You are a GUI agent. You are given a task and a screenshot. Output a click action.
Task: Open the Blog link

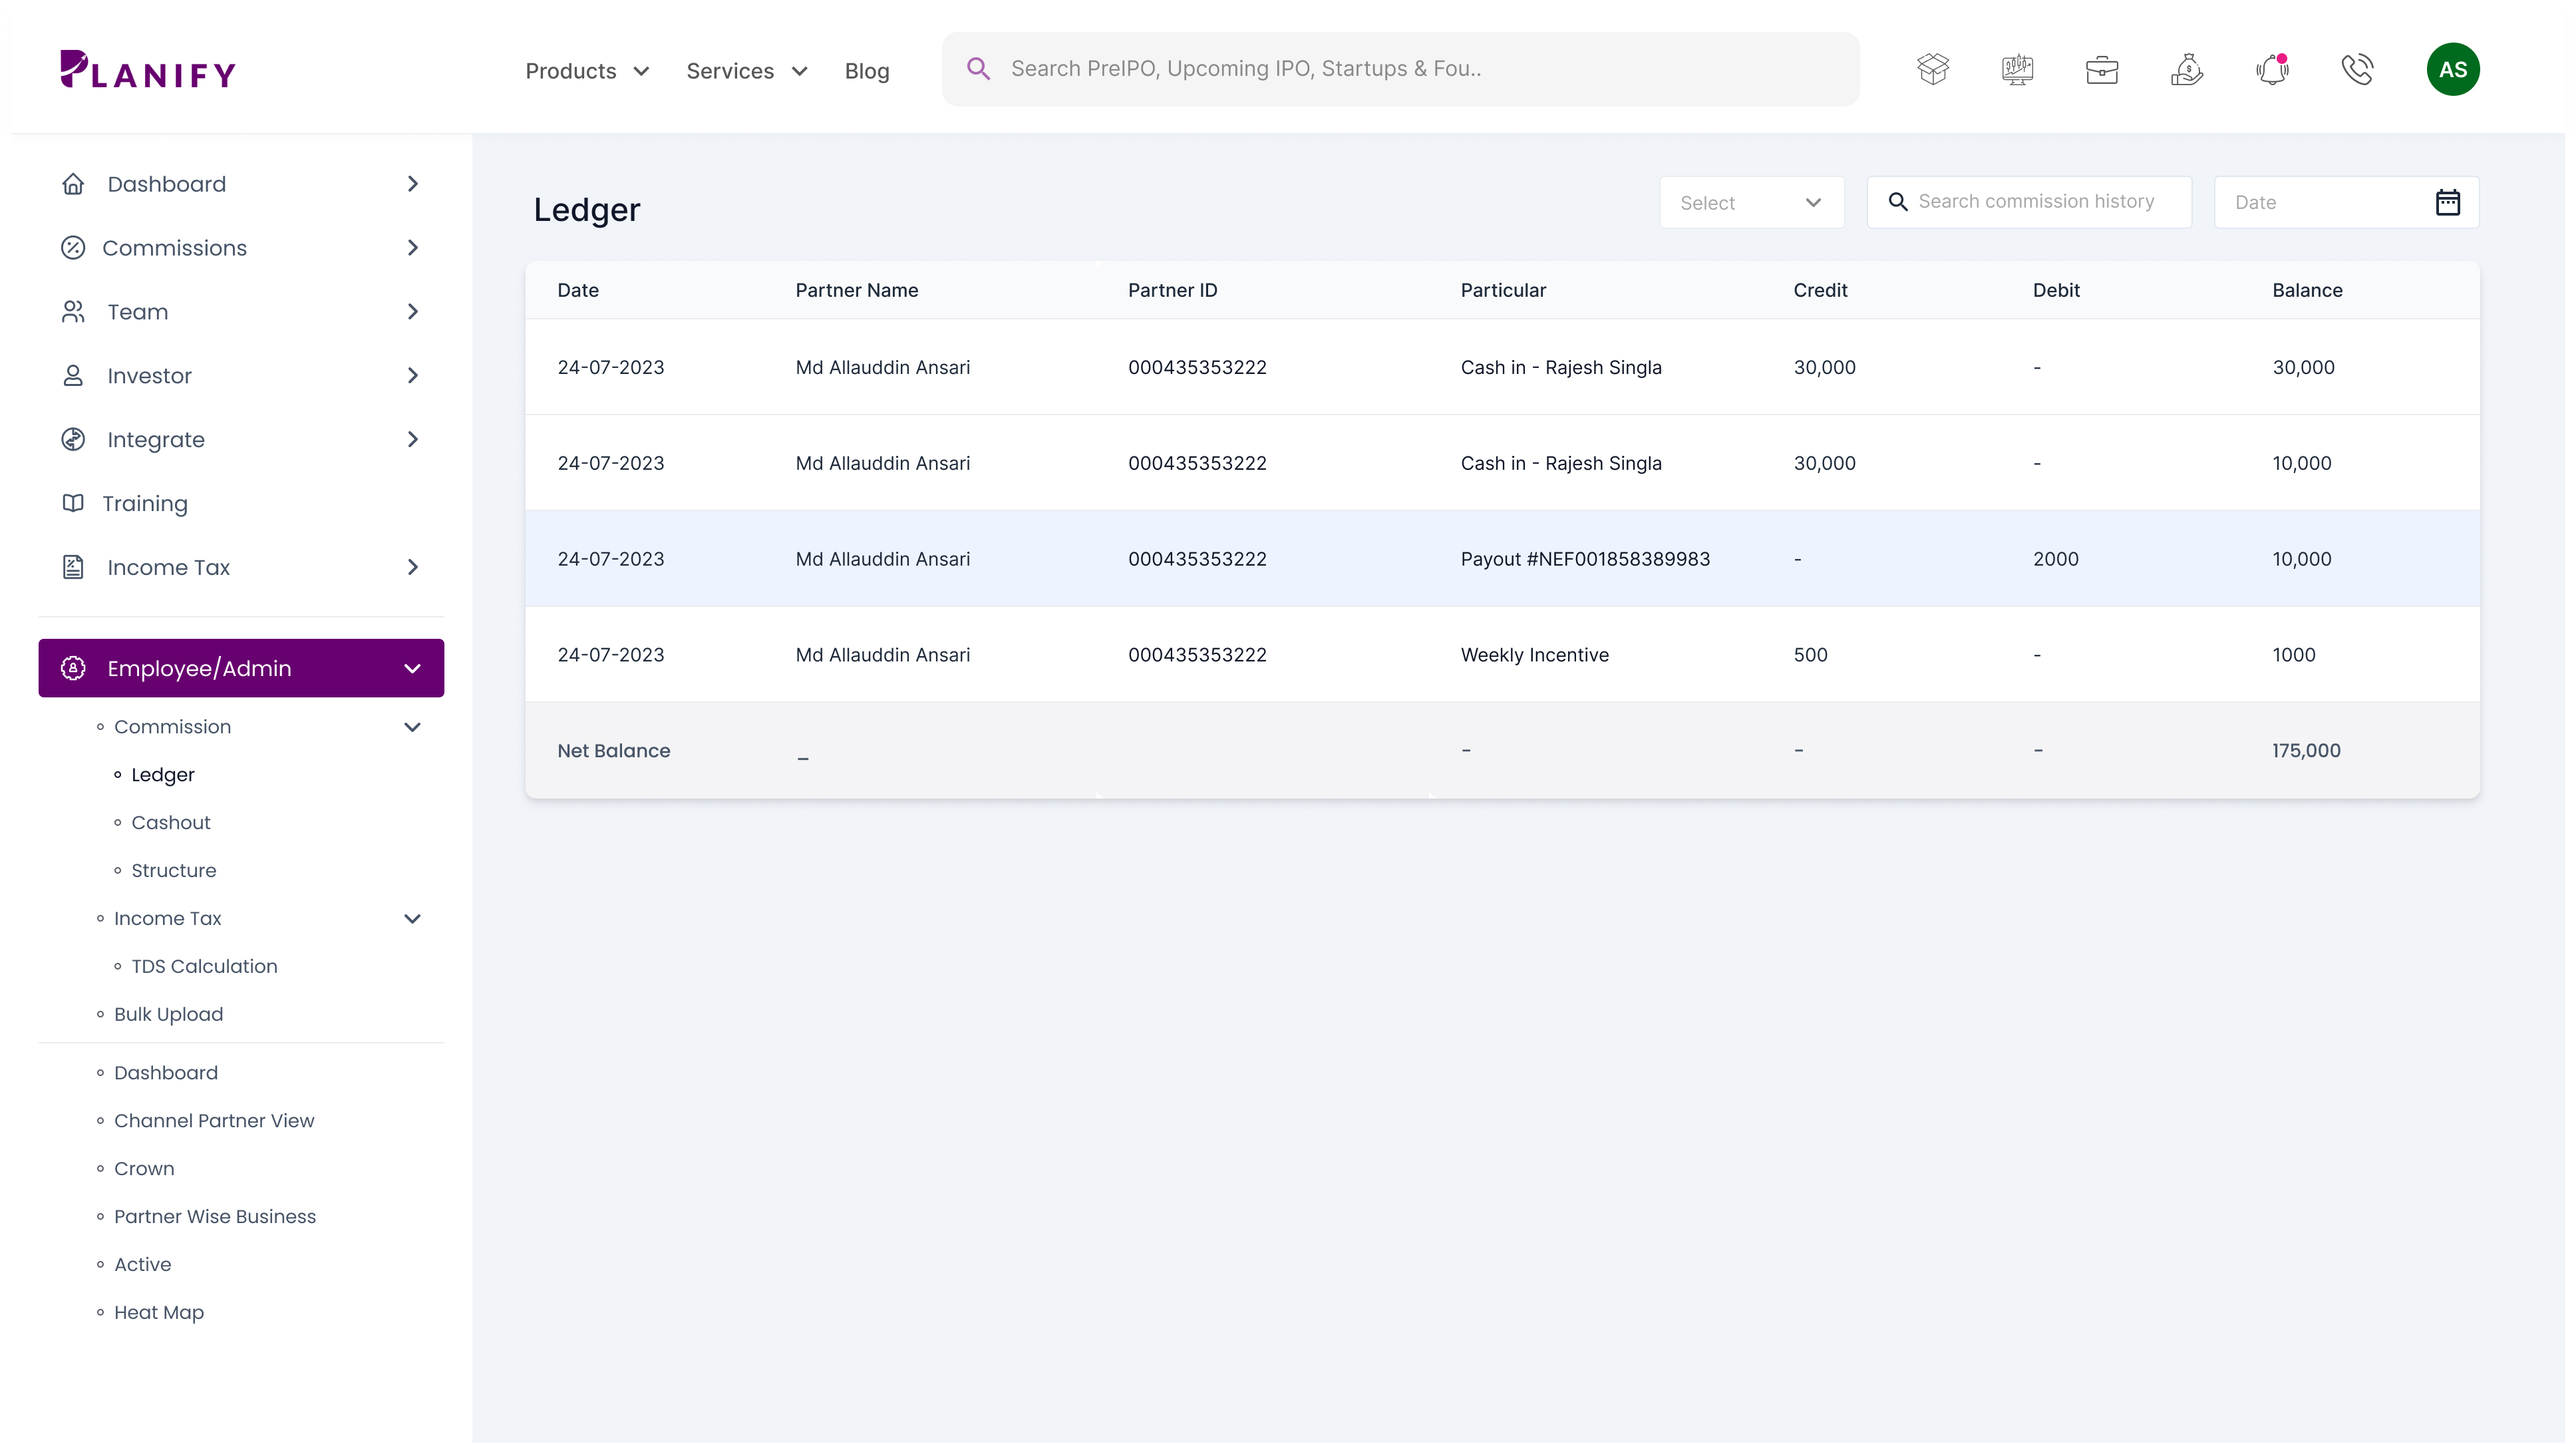(x=867, y=71)
